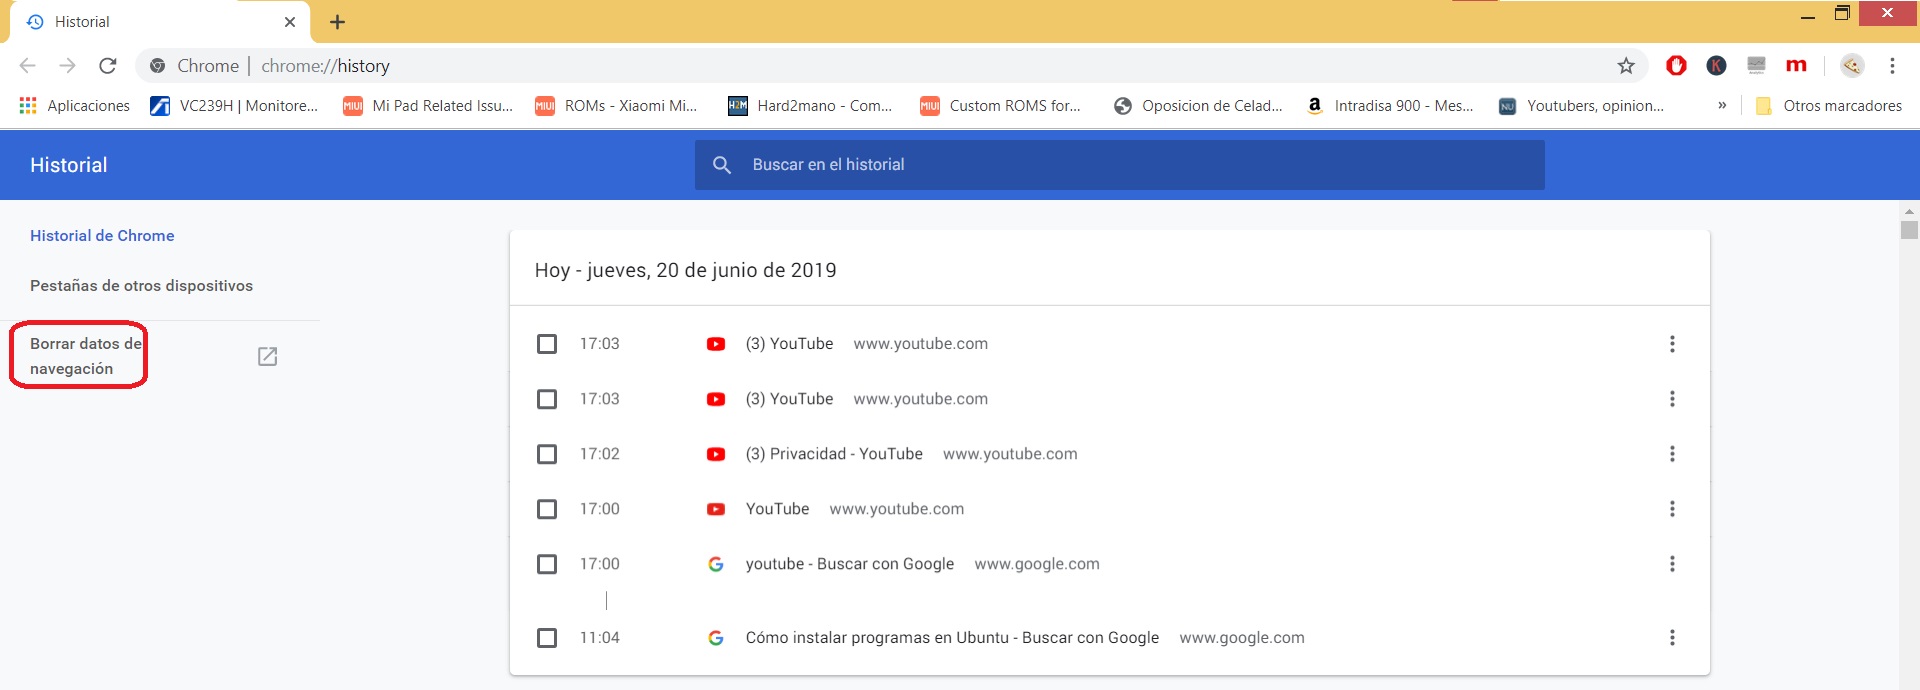This screenshot has height=690, width=1920.
Task: Open the Otros marcadores bookmarks folder
Action: [1829, 106]
